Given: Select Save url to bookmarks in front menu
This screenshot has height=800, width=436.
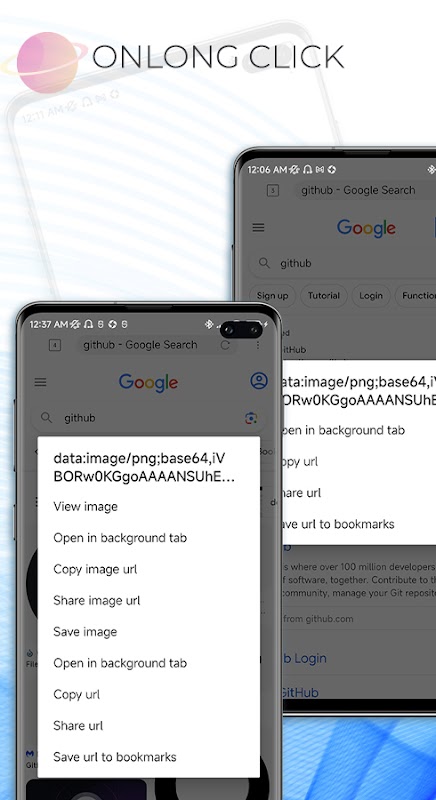Looking at the screenshot, I should coord(115,757).
